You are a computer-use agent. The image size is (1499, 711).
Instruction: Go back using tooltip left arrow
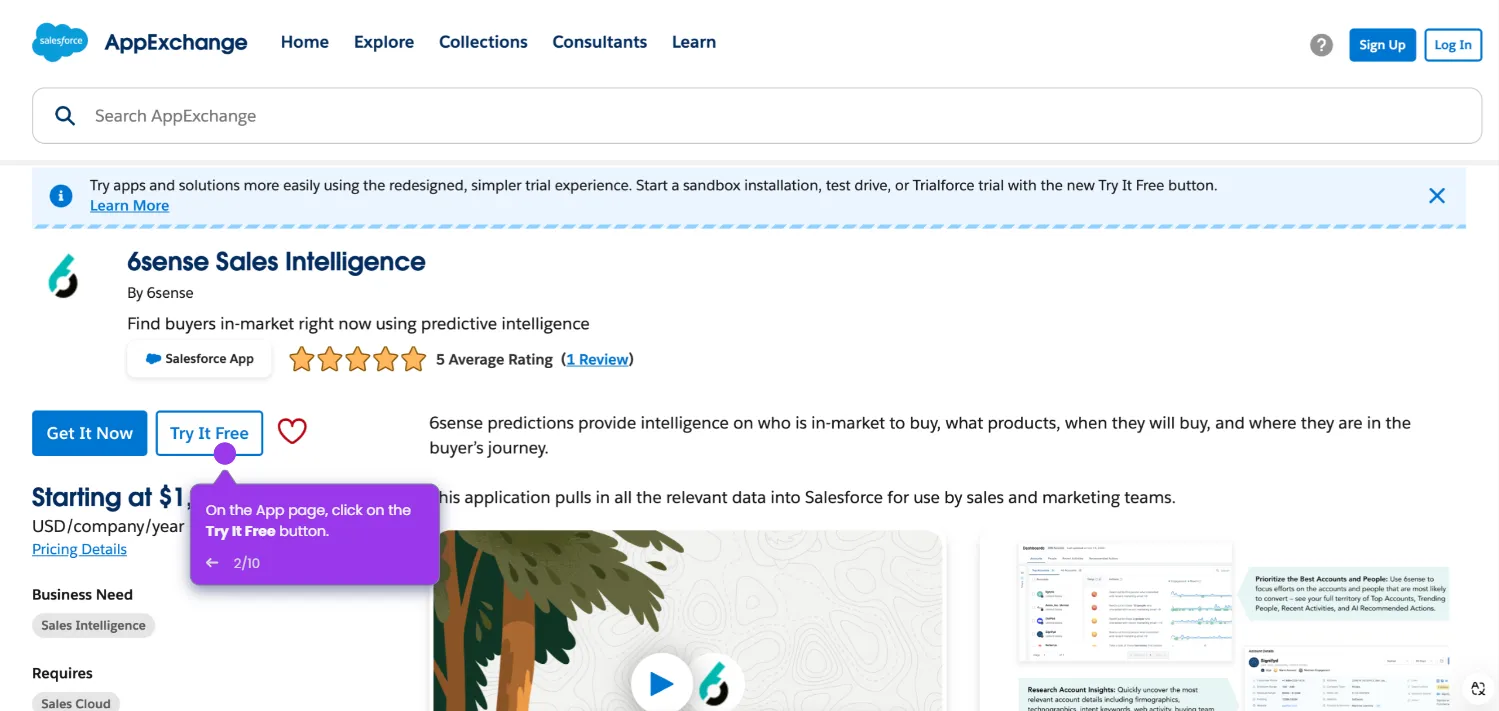[212, 563]
